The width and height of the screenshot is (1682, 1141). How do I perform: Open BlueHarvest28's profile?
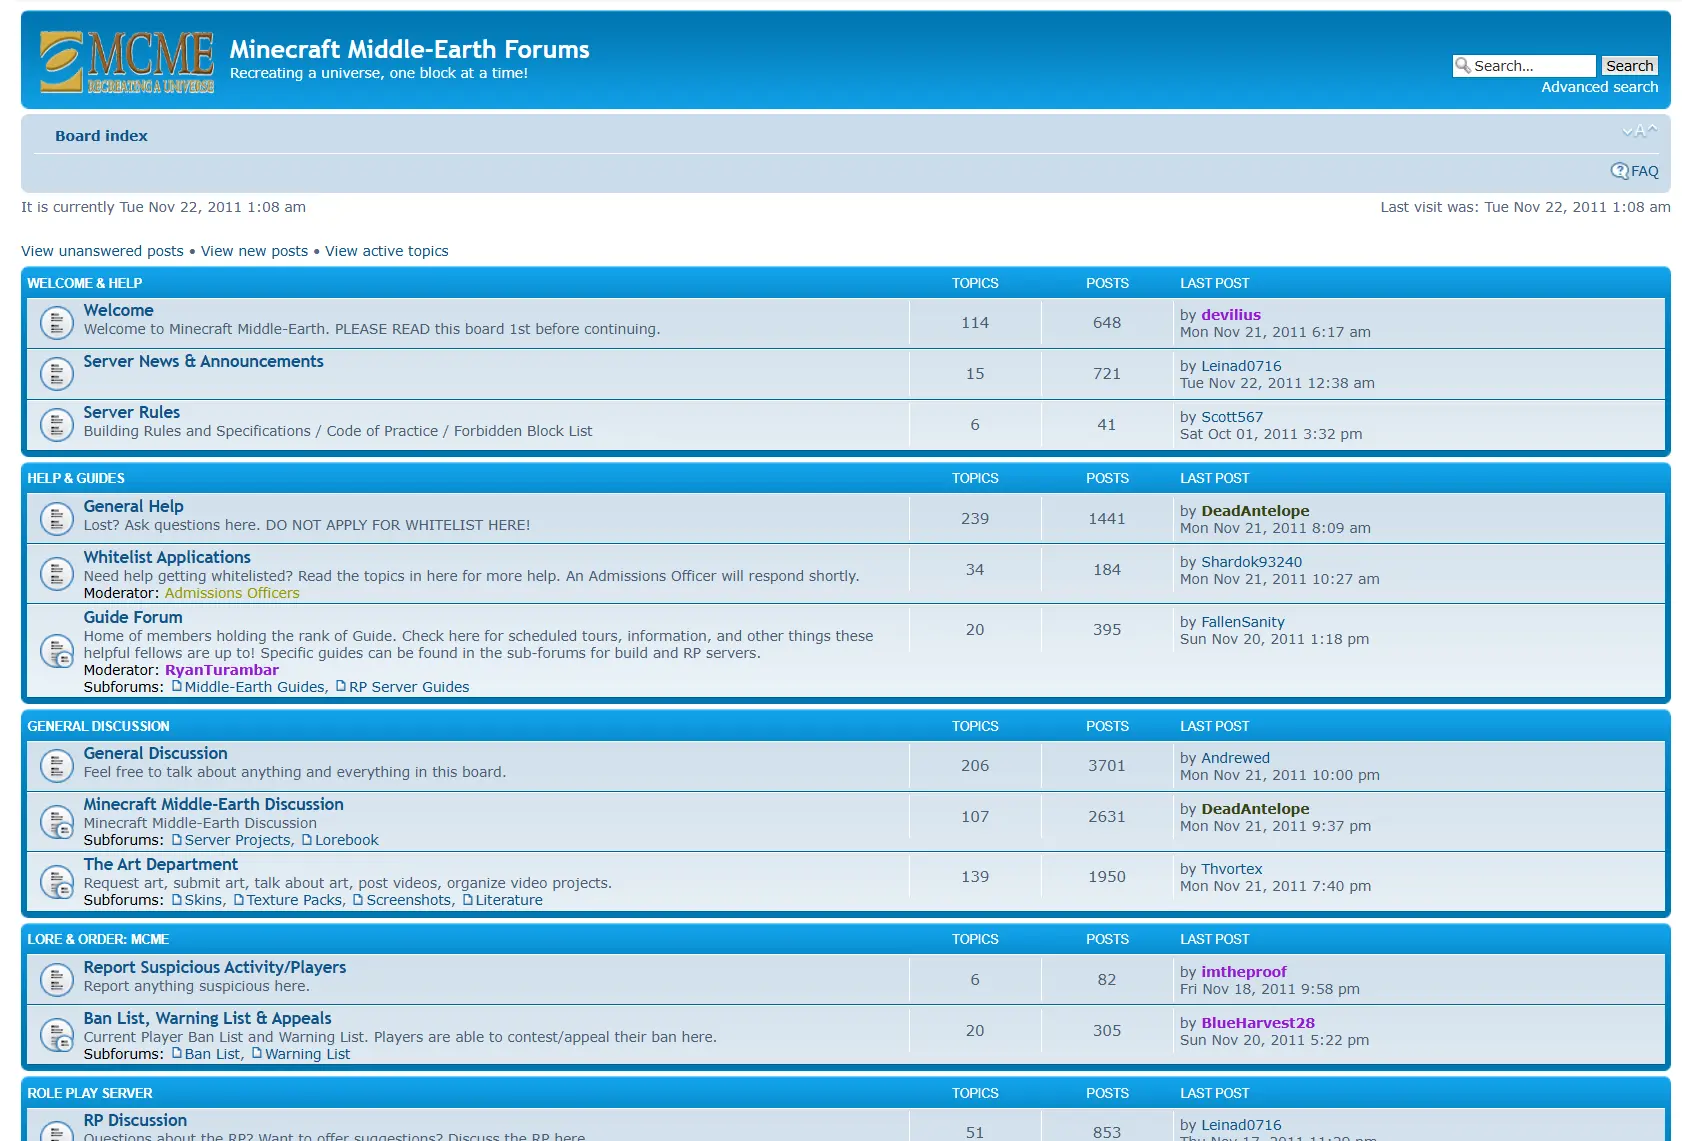[1258, 1023]
